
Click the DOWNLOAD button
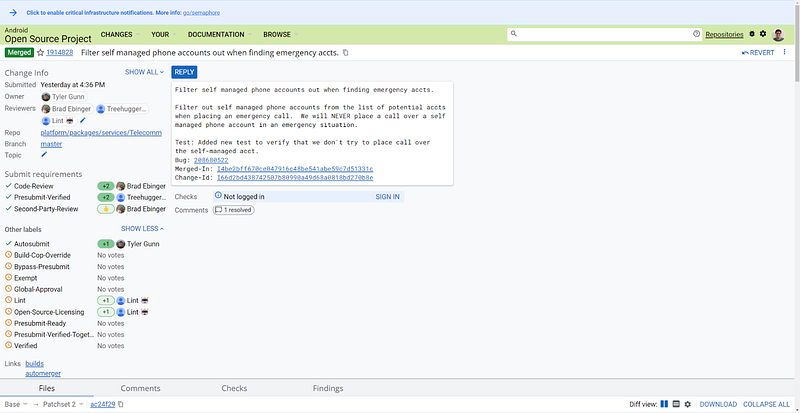click(x=718, y=404)
